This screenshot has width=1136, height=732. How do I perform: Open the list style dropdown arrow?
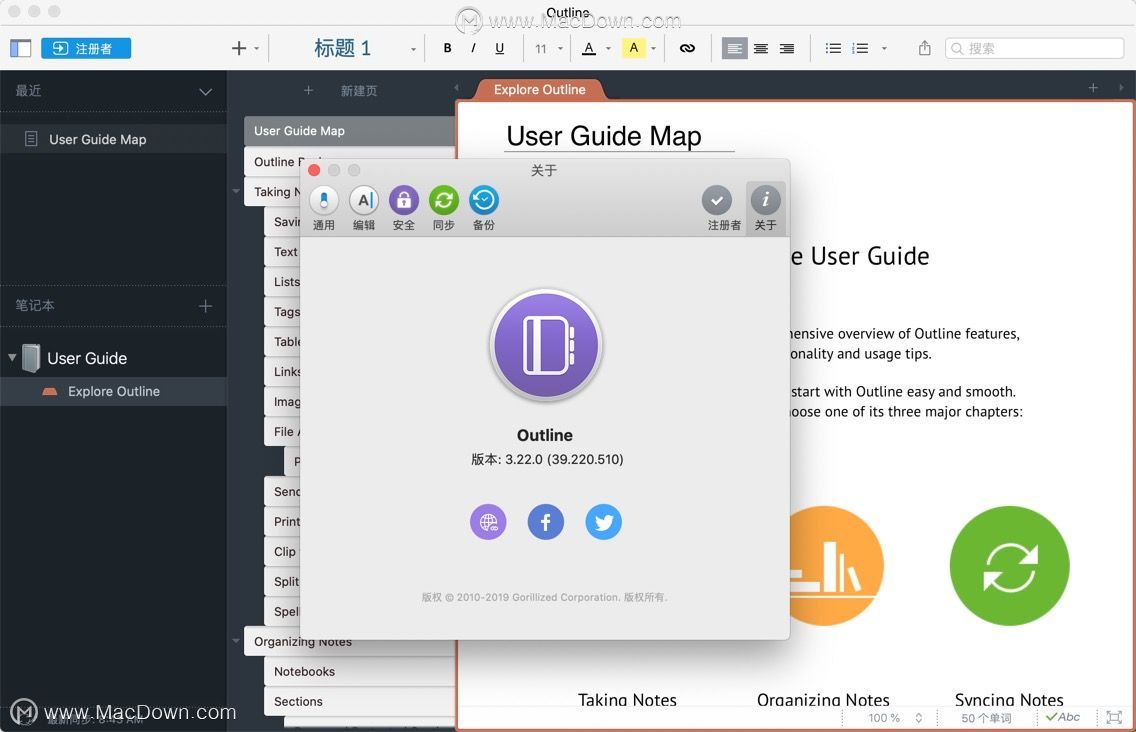[x=884, y=49]
